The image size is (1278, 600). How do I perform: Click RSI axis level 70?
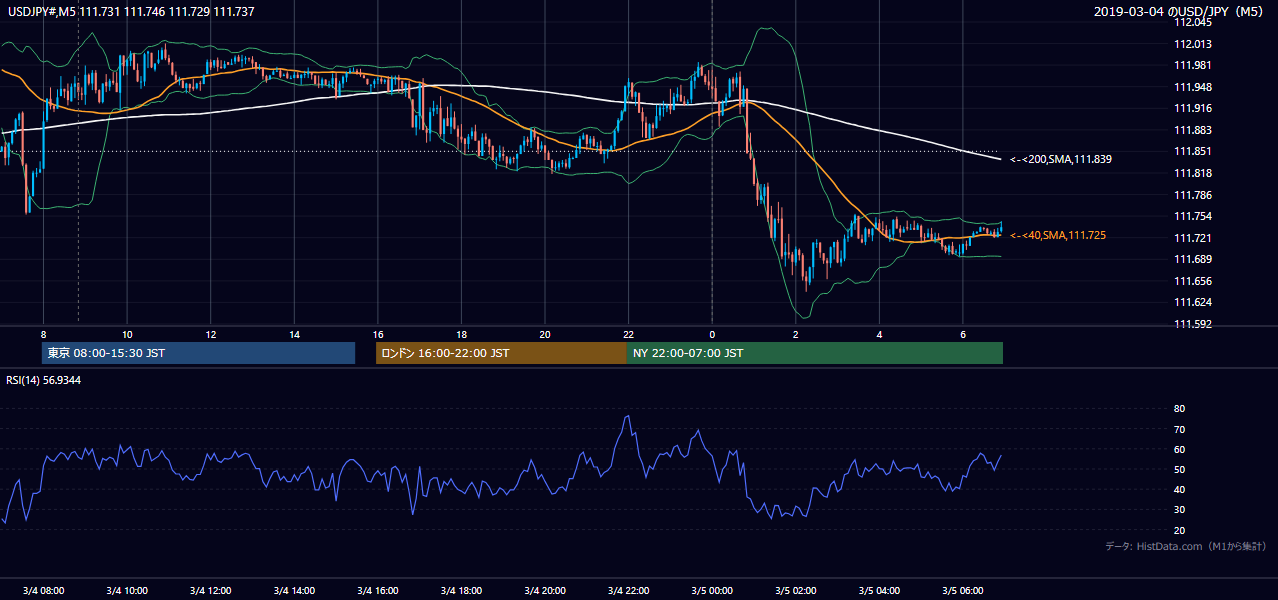click(1179, 429)
